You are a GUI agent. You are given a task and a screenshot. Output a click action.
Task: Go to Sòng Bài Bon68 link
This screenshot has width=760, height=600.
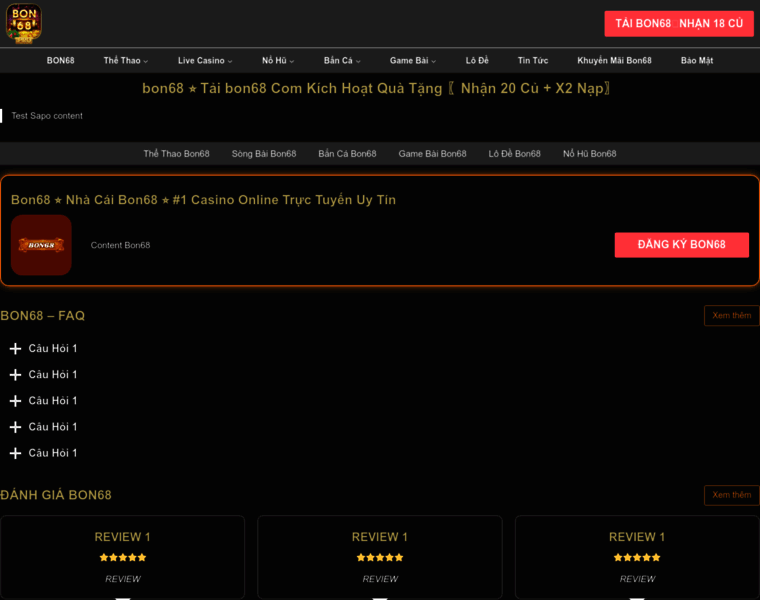tap(264, 154)
